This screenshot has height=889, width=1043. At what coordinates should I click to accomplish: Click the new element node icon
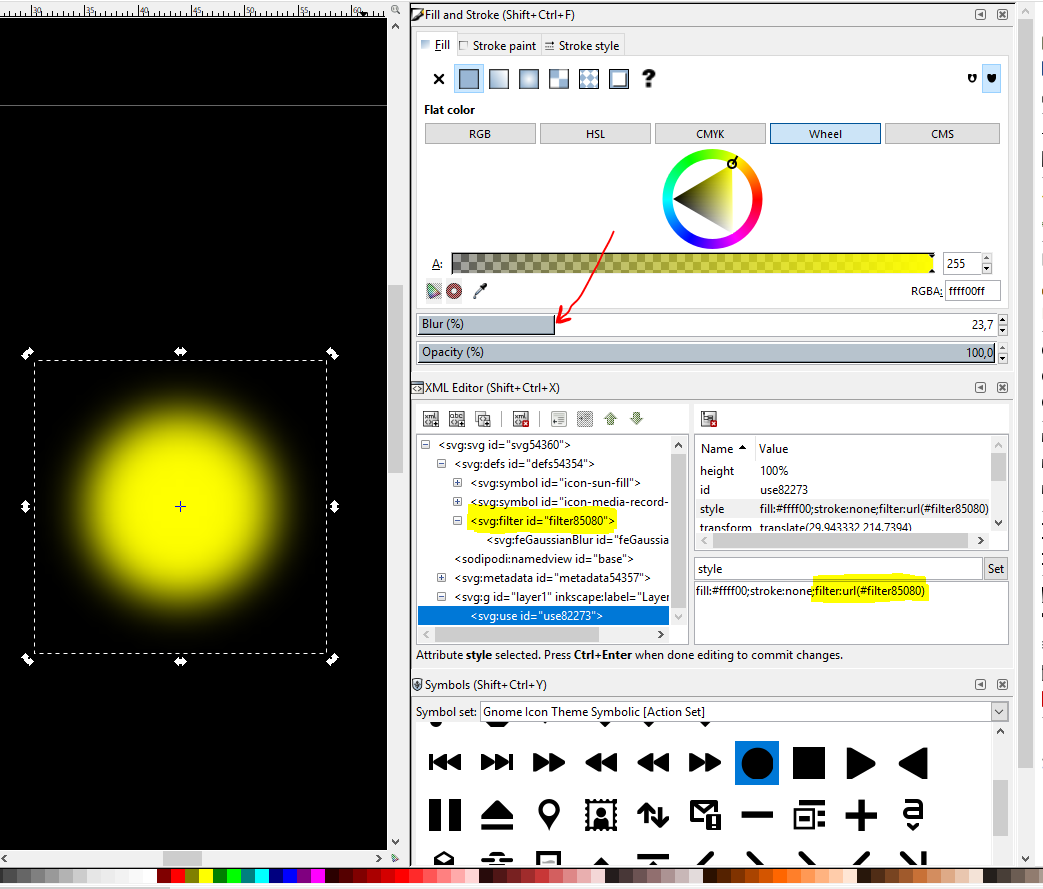pos(431,419)
